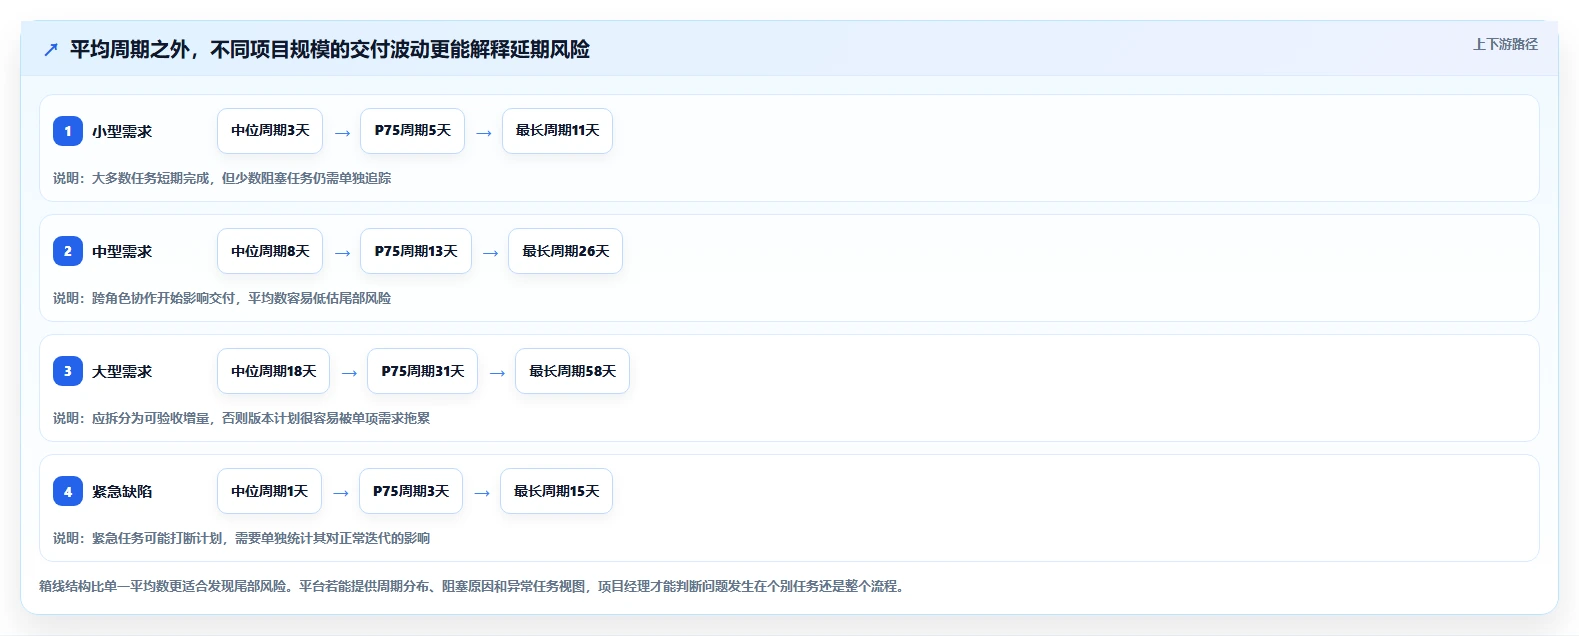Image resolution: width=1579 pixels, height=636 pixels.
Task: Click the number 2 badge for 中型需求
Action: (68, 251)
